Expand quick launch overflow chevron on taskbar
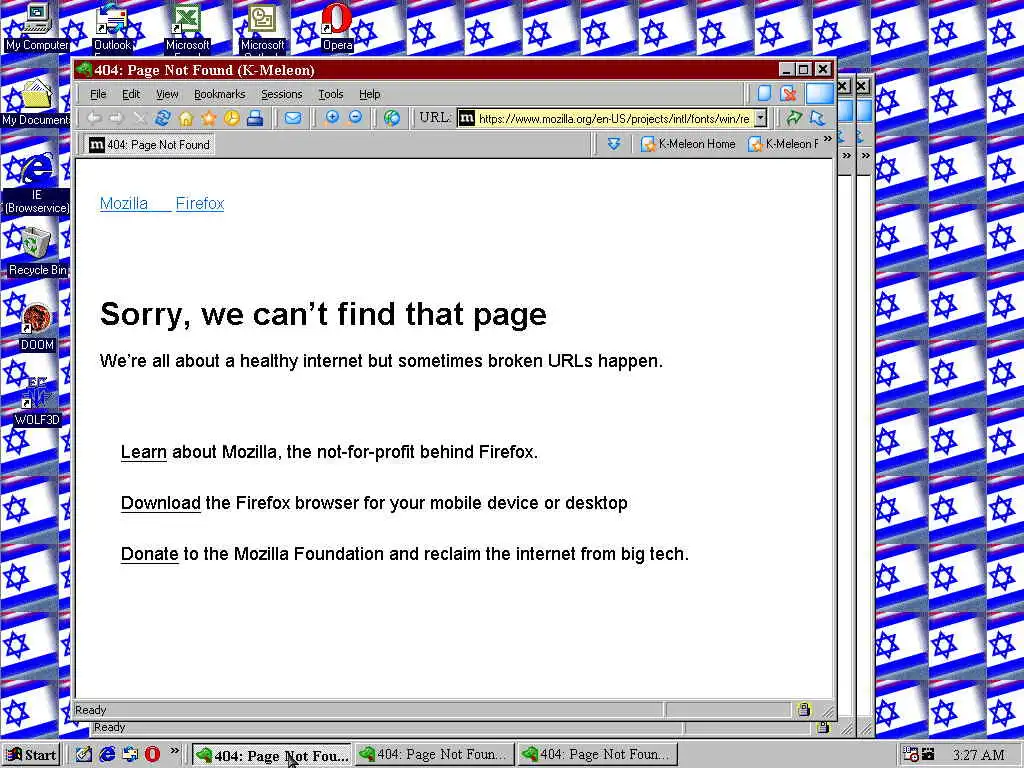Image resolution: width=1024 pixels, height=768 pixels. pos(174,750)
